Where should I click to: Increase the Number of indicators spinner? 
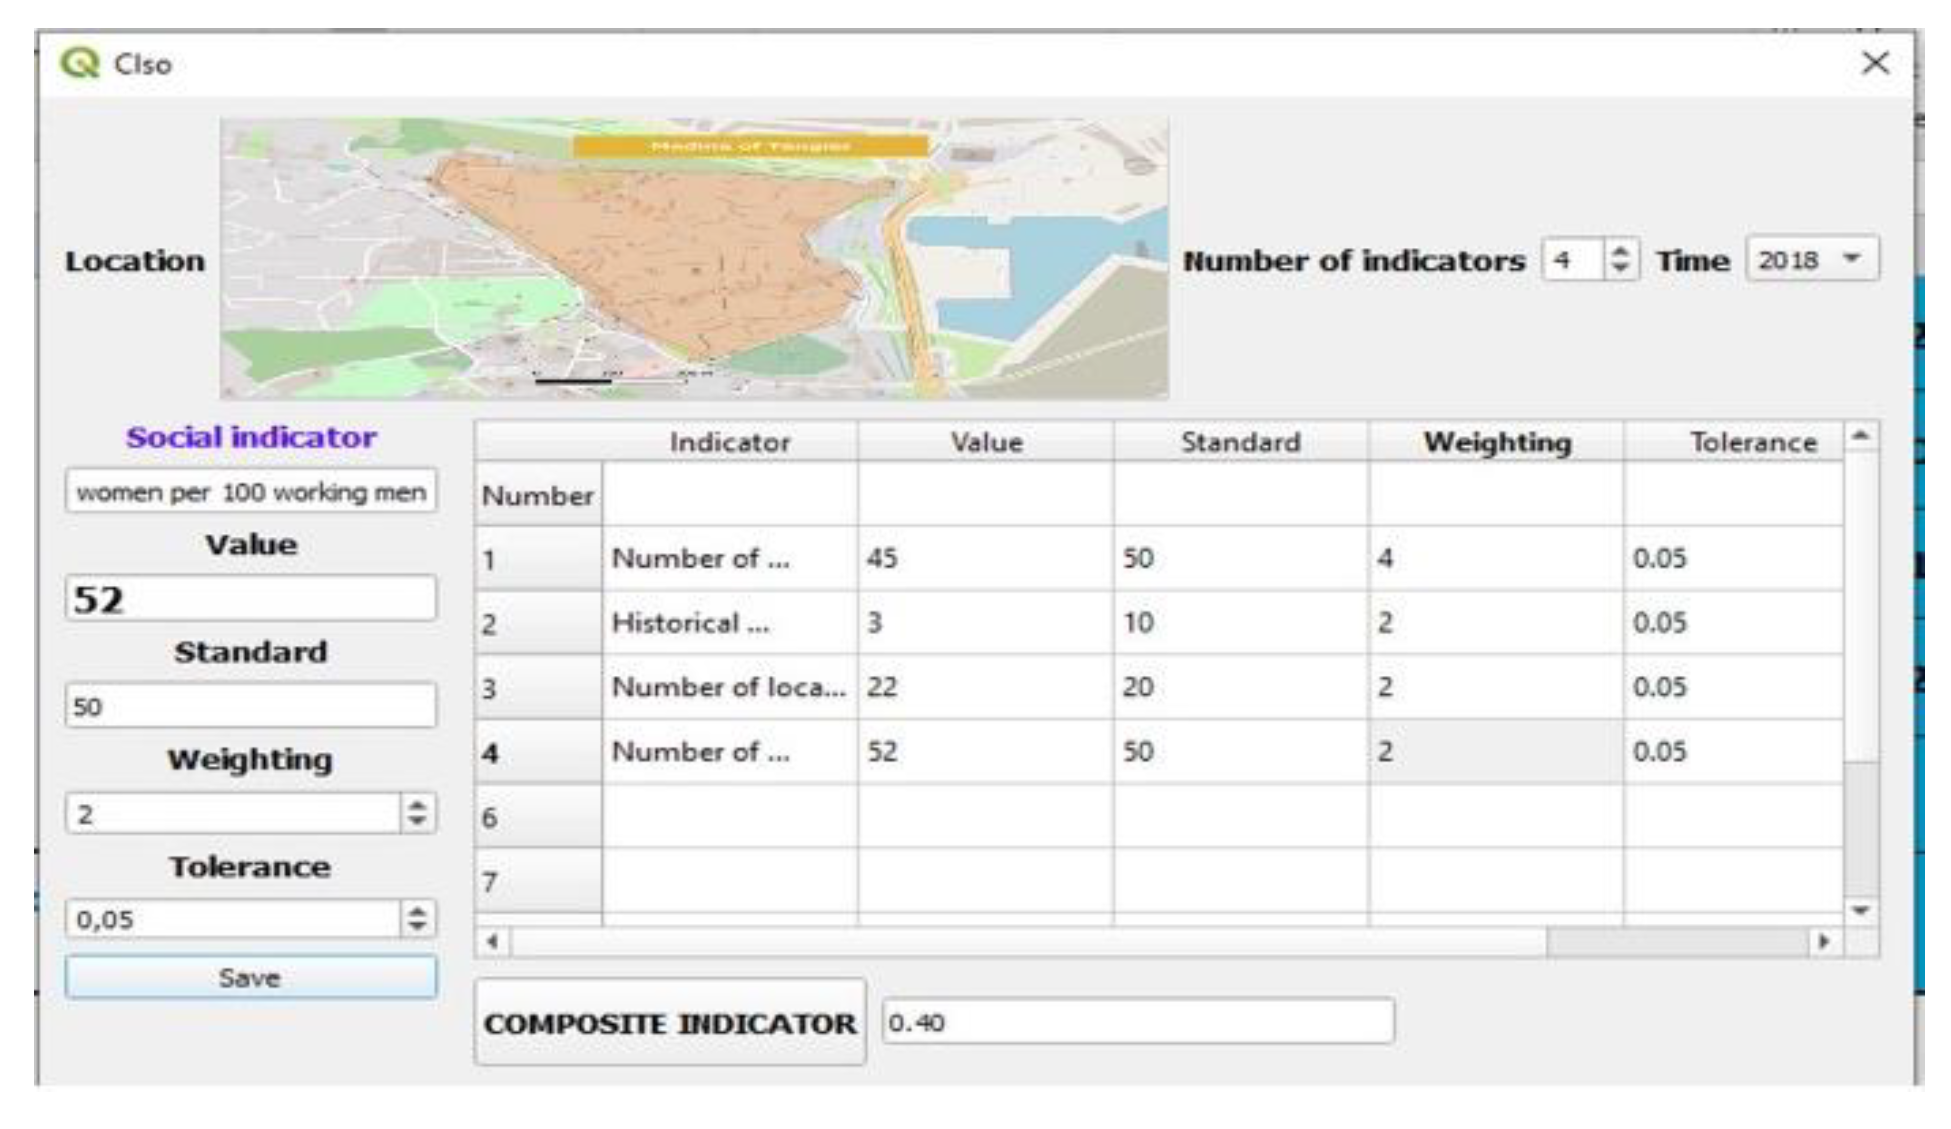click(x=1619, y=252)
